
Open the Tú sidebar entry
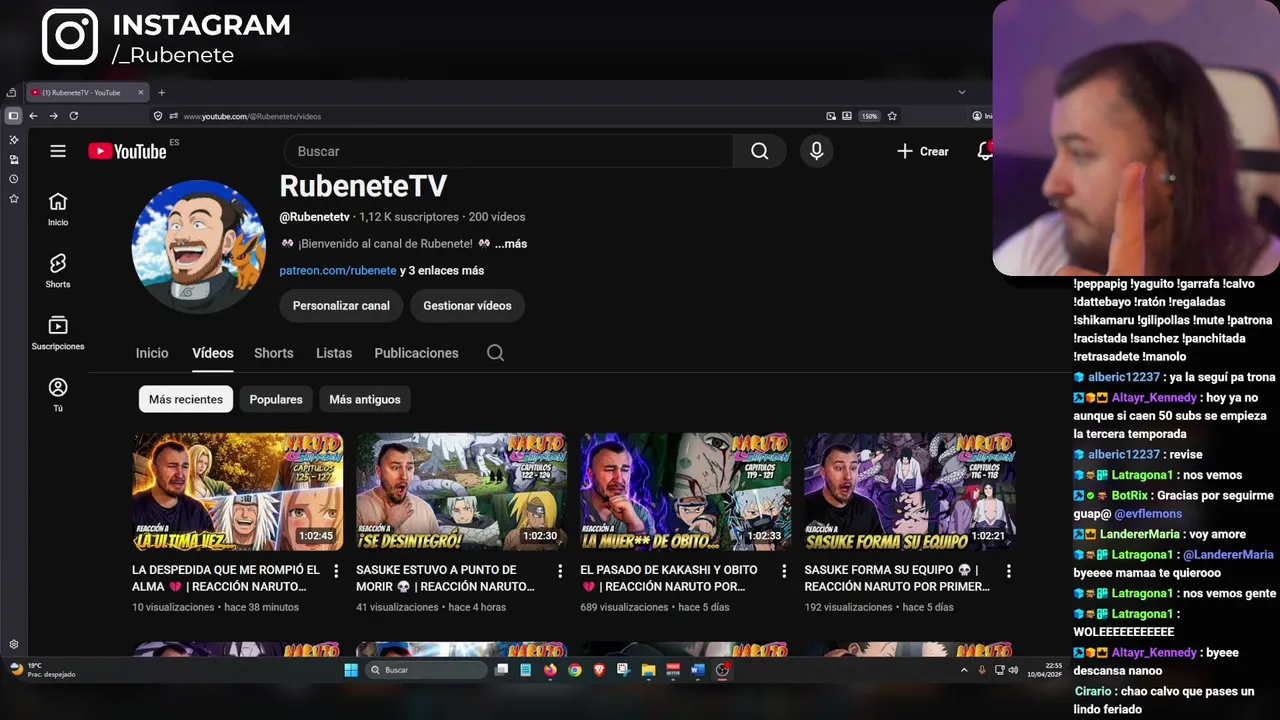click(58, 395)
